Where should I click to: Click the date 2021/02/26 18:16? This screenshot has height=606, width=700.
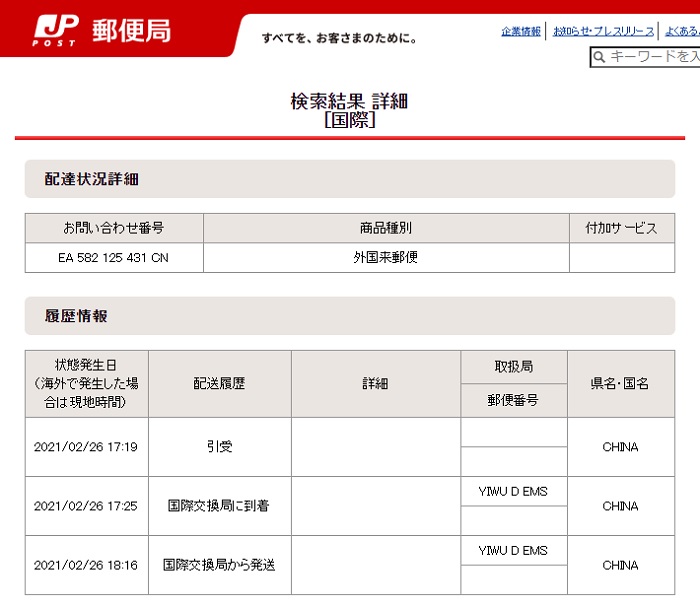(86, 565)
